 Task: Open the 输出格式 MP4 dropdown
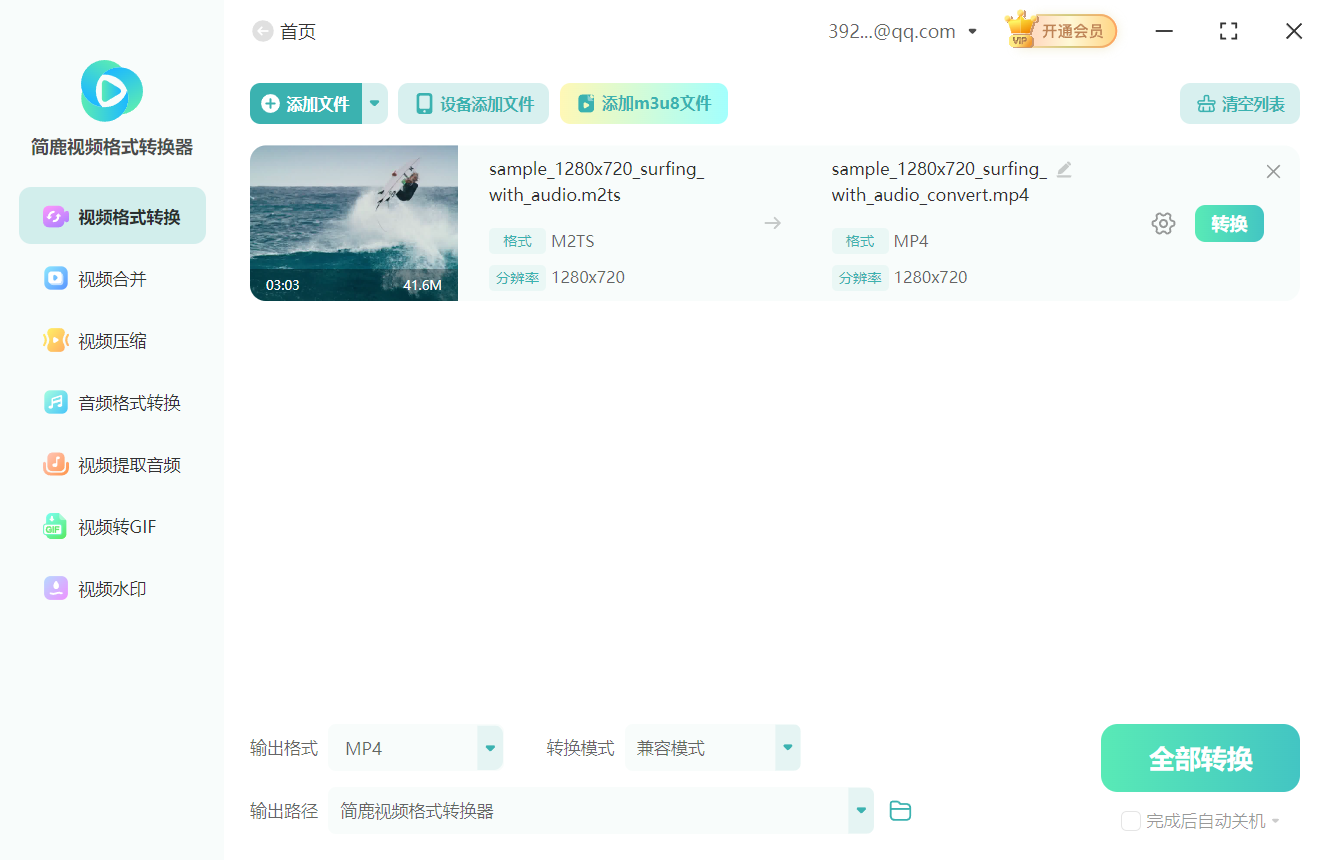pos(416,748)
